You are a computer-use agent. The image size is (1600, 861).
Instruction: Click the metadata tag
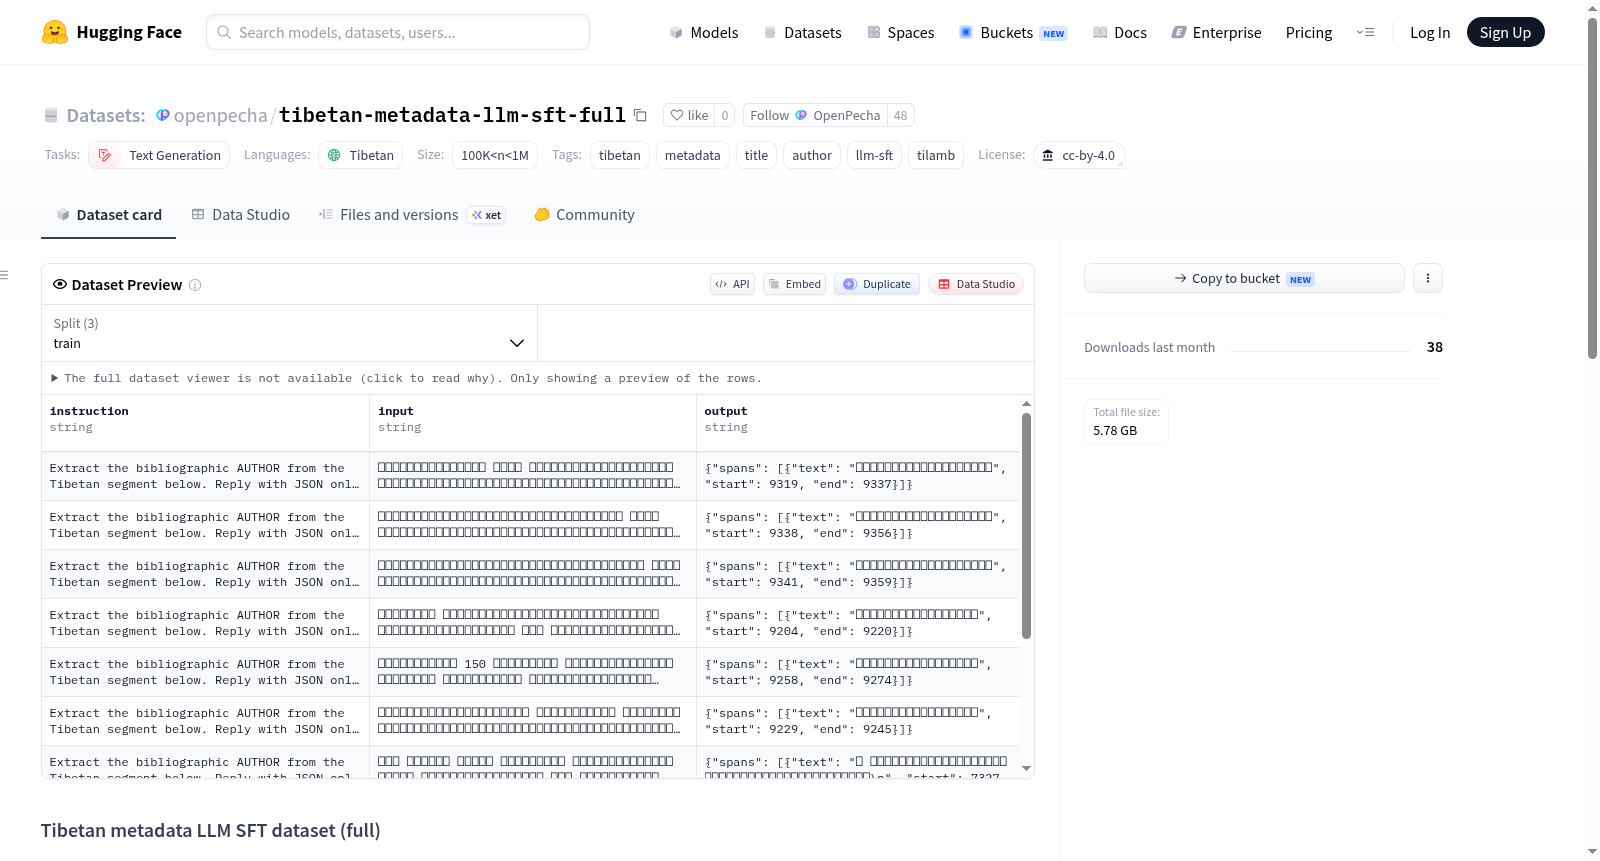coord(692,155)
